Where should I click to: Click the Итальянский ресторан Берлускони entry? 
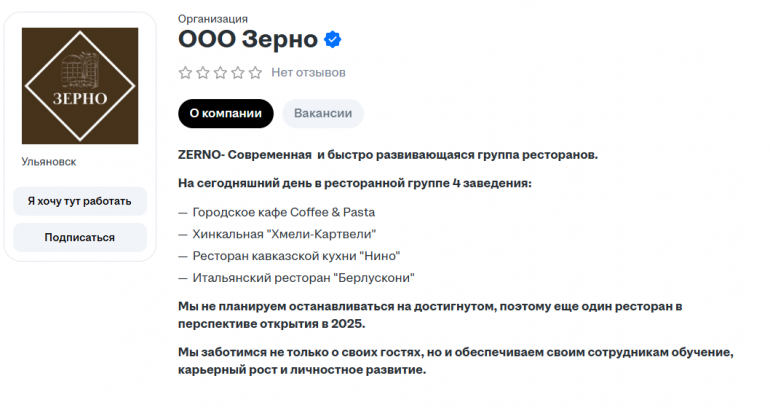[302, 278]
